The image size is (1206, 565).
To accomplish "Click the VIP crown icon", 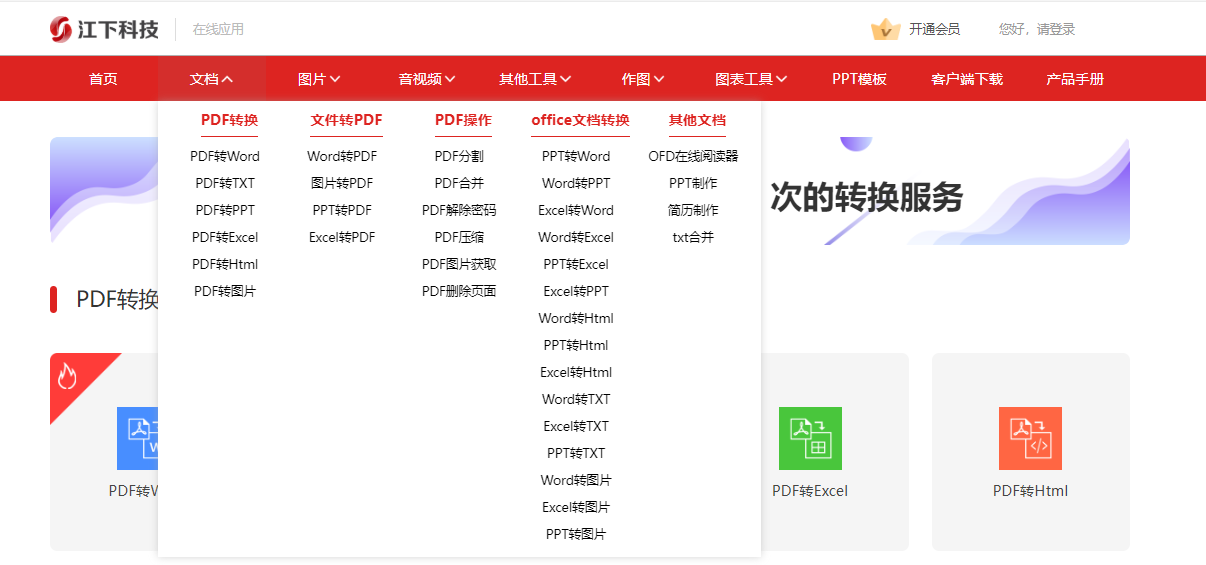I will point(885,30).
